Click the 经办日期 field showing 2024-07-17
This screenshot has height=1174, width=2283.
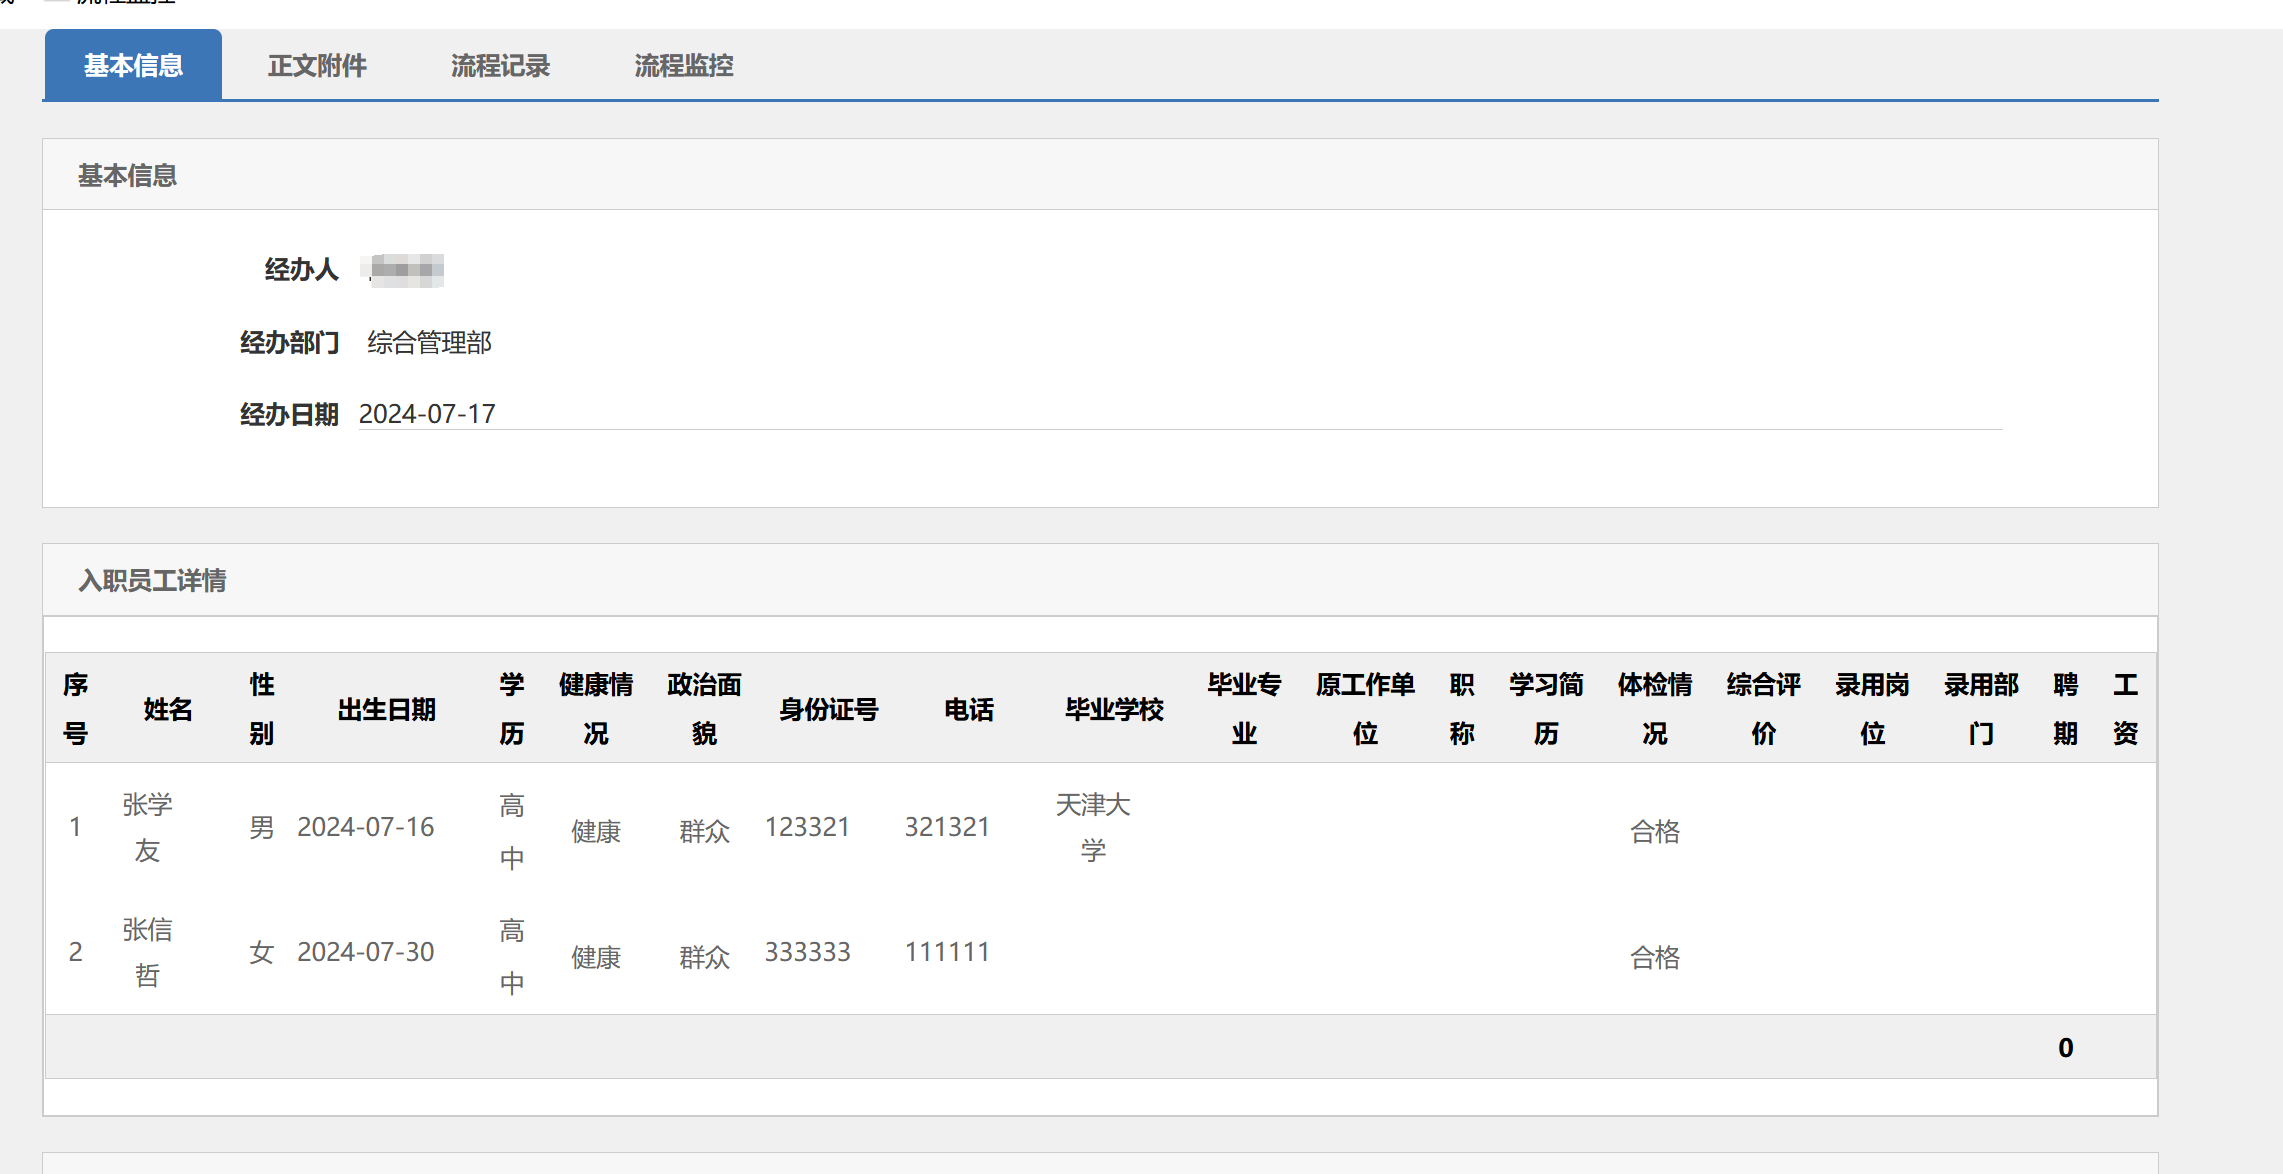pos(428,414)
